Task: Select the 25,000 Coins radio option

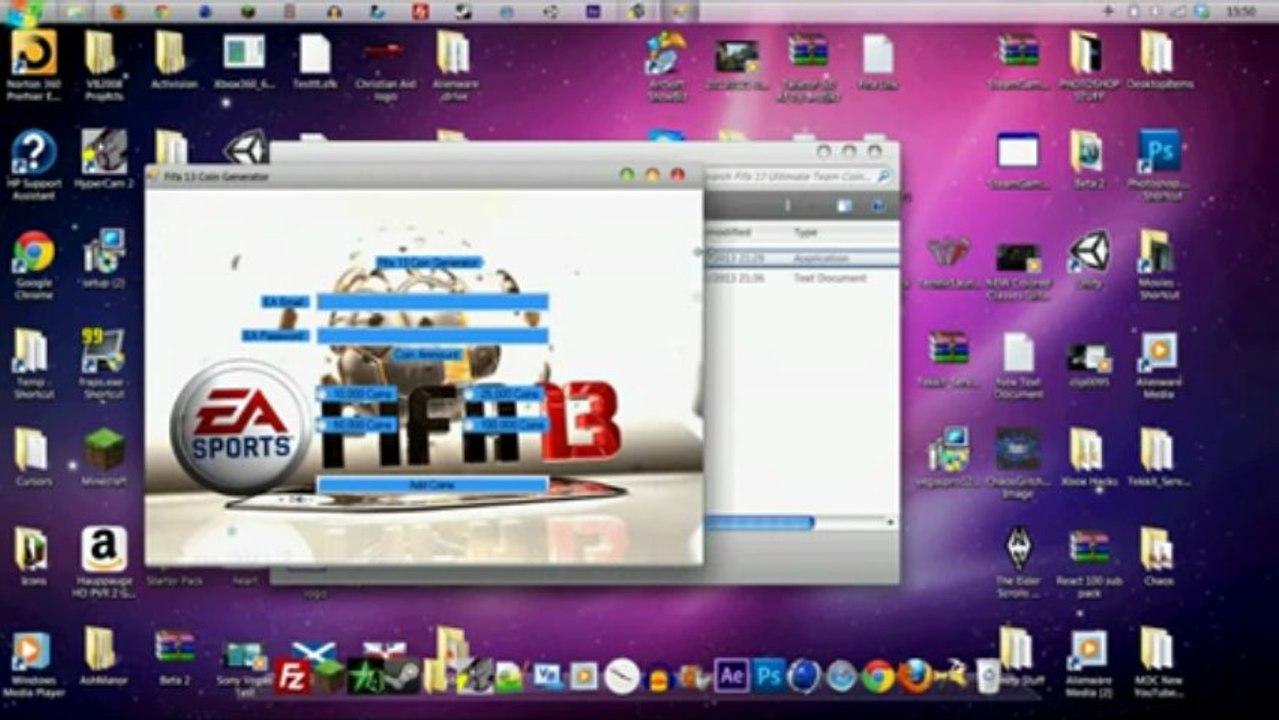Action: tap(503, 394)
